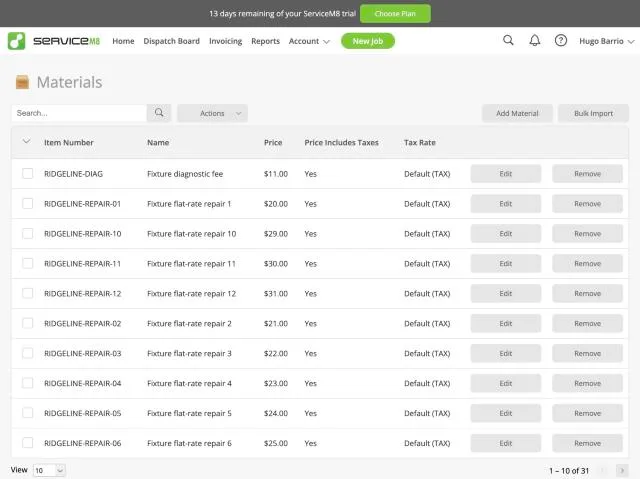Click the $31.00 price cell
The width and height of the screenshot is (640, 479).
coord(276,293)
